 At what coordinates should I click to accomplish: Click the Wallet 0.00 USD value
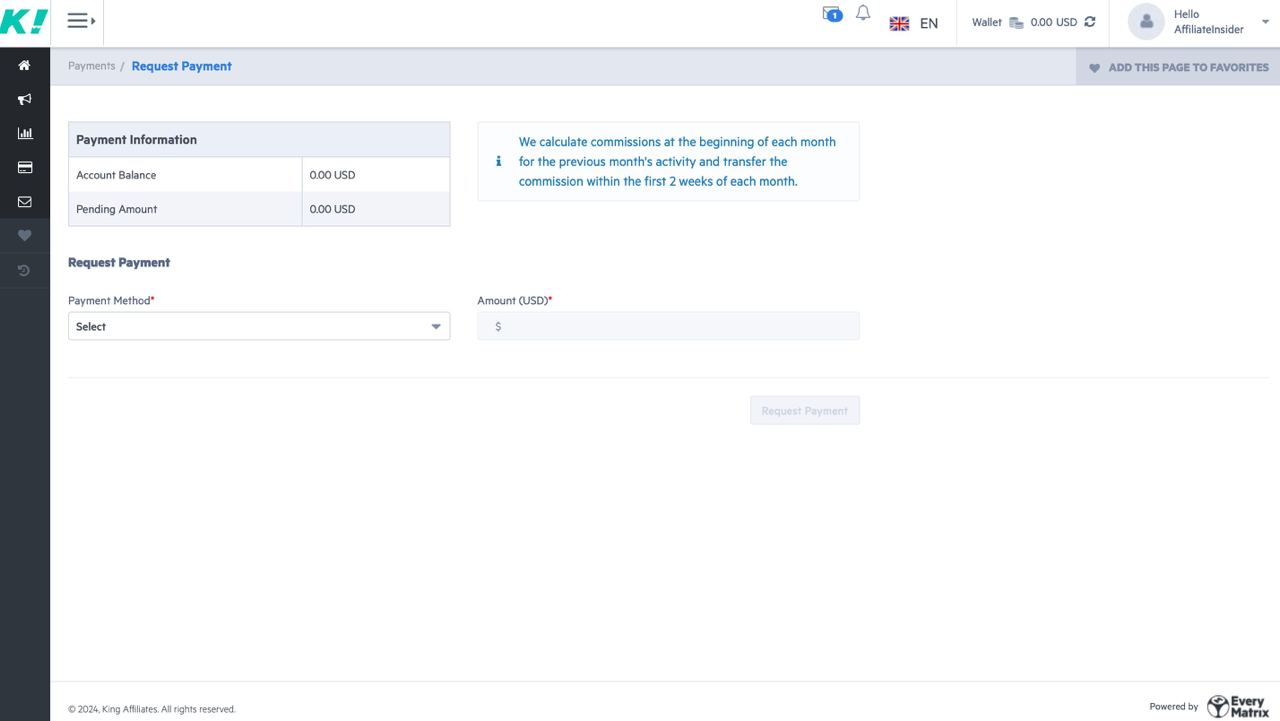pyautogui.click(x=1054, y=22)
